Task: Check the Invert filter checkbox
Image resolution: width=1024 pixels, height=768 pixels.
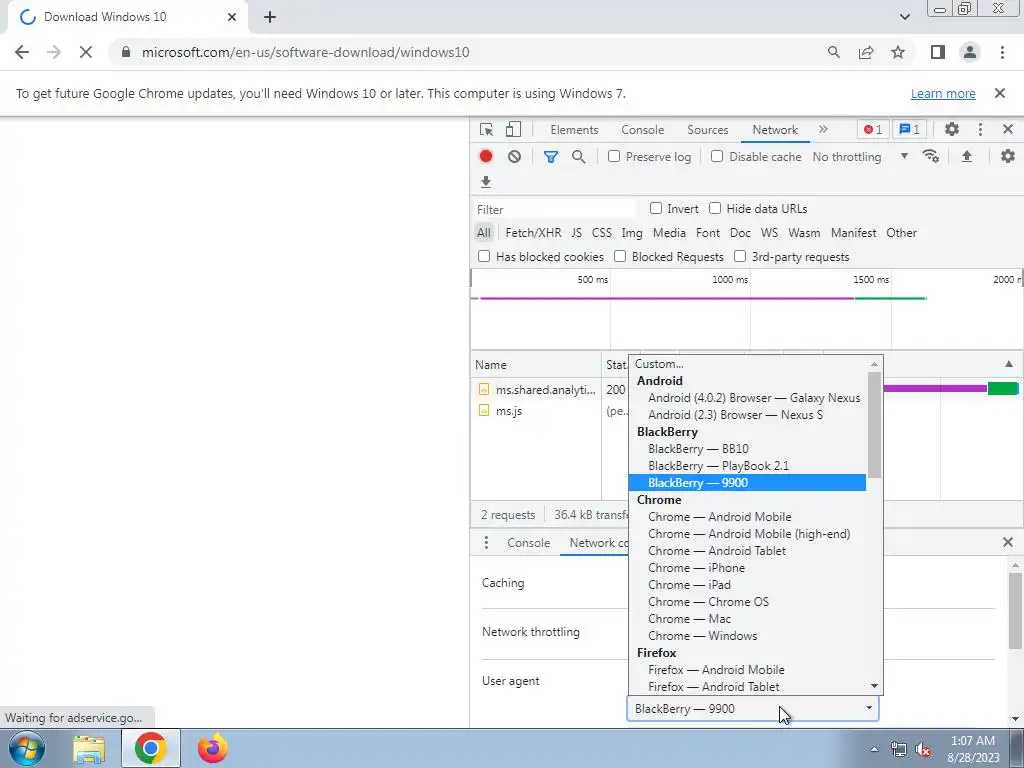Action: [x=656, y=208]
